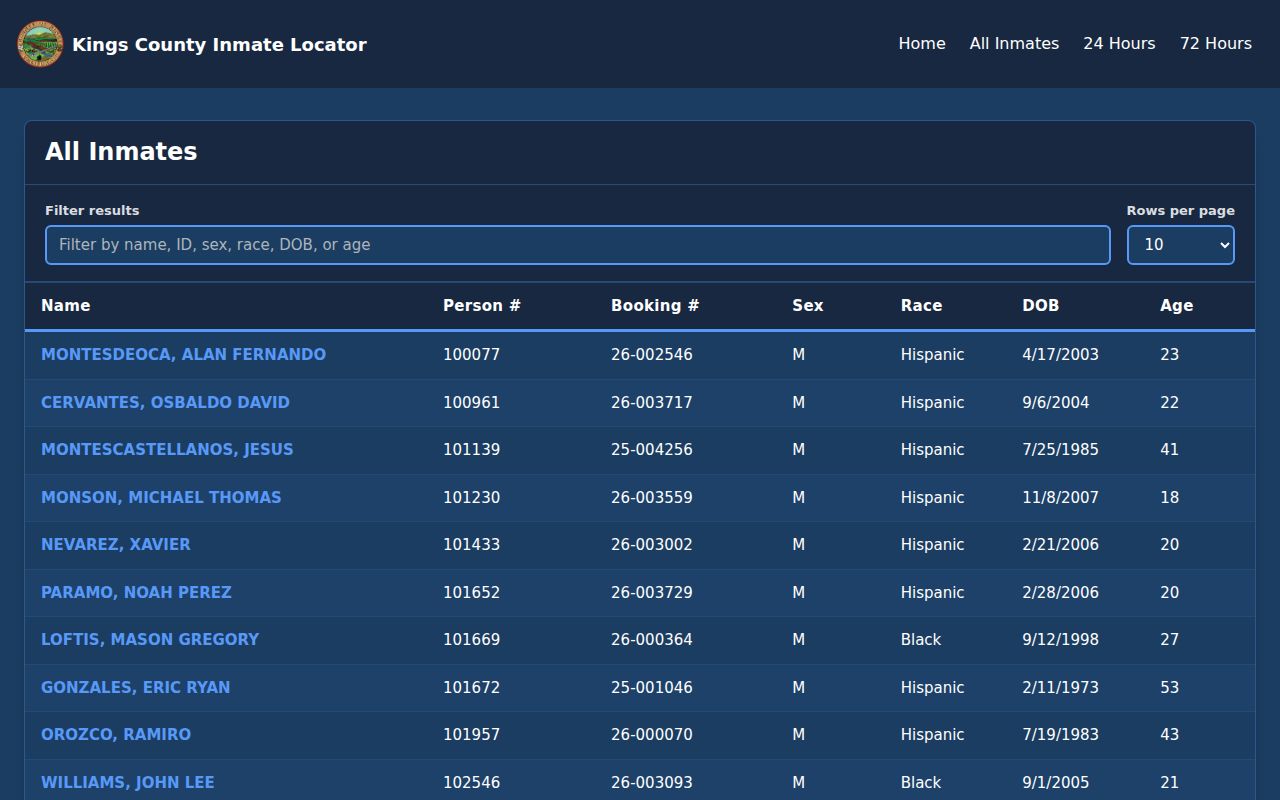Sort table by Name column header

(x=66, y=306)
